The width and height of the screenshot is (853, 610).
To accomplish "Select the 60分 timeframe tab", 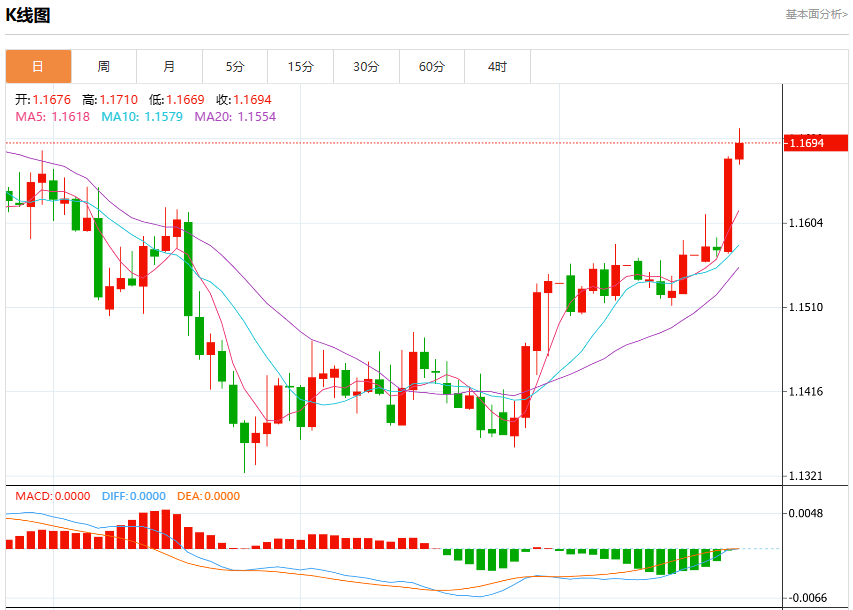I will click(x=432, y=66).
